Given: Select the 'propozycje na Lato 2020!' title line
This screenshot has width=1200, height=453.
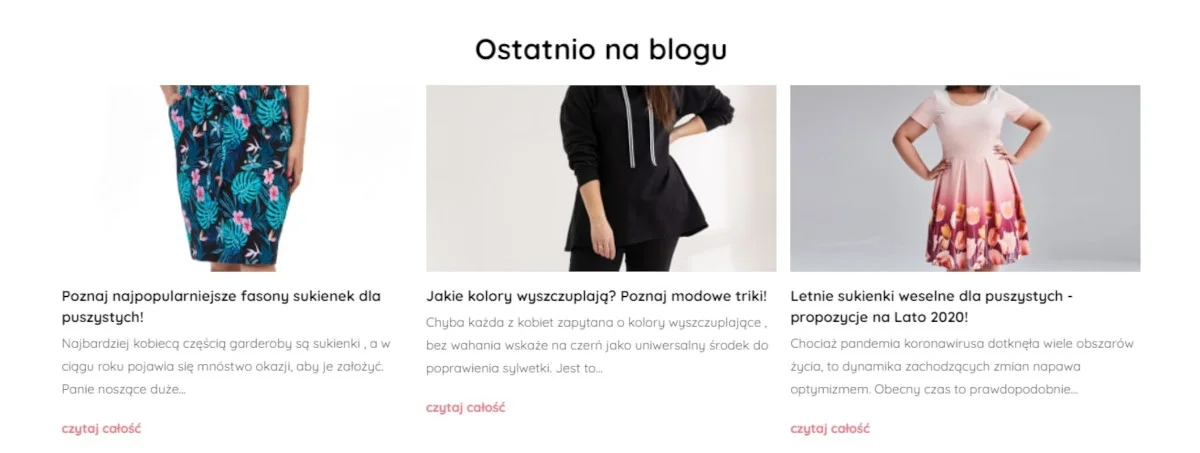Looking at the screenshot, I should (x=879, y=317).
